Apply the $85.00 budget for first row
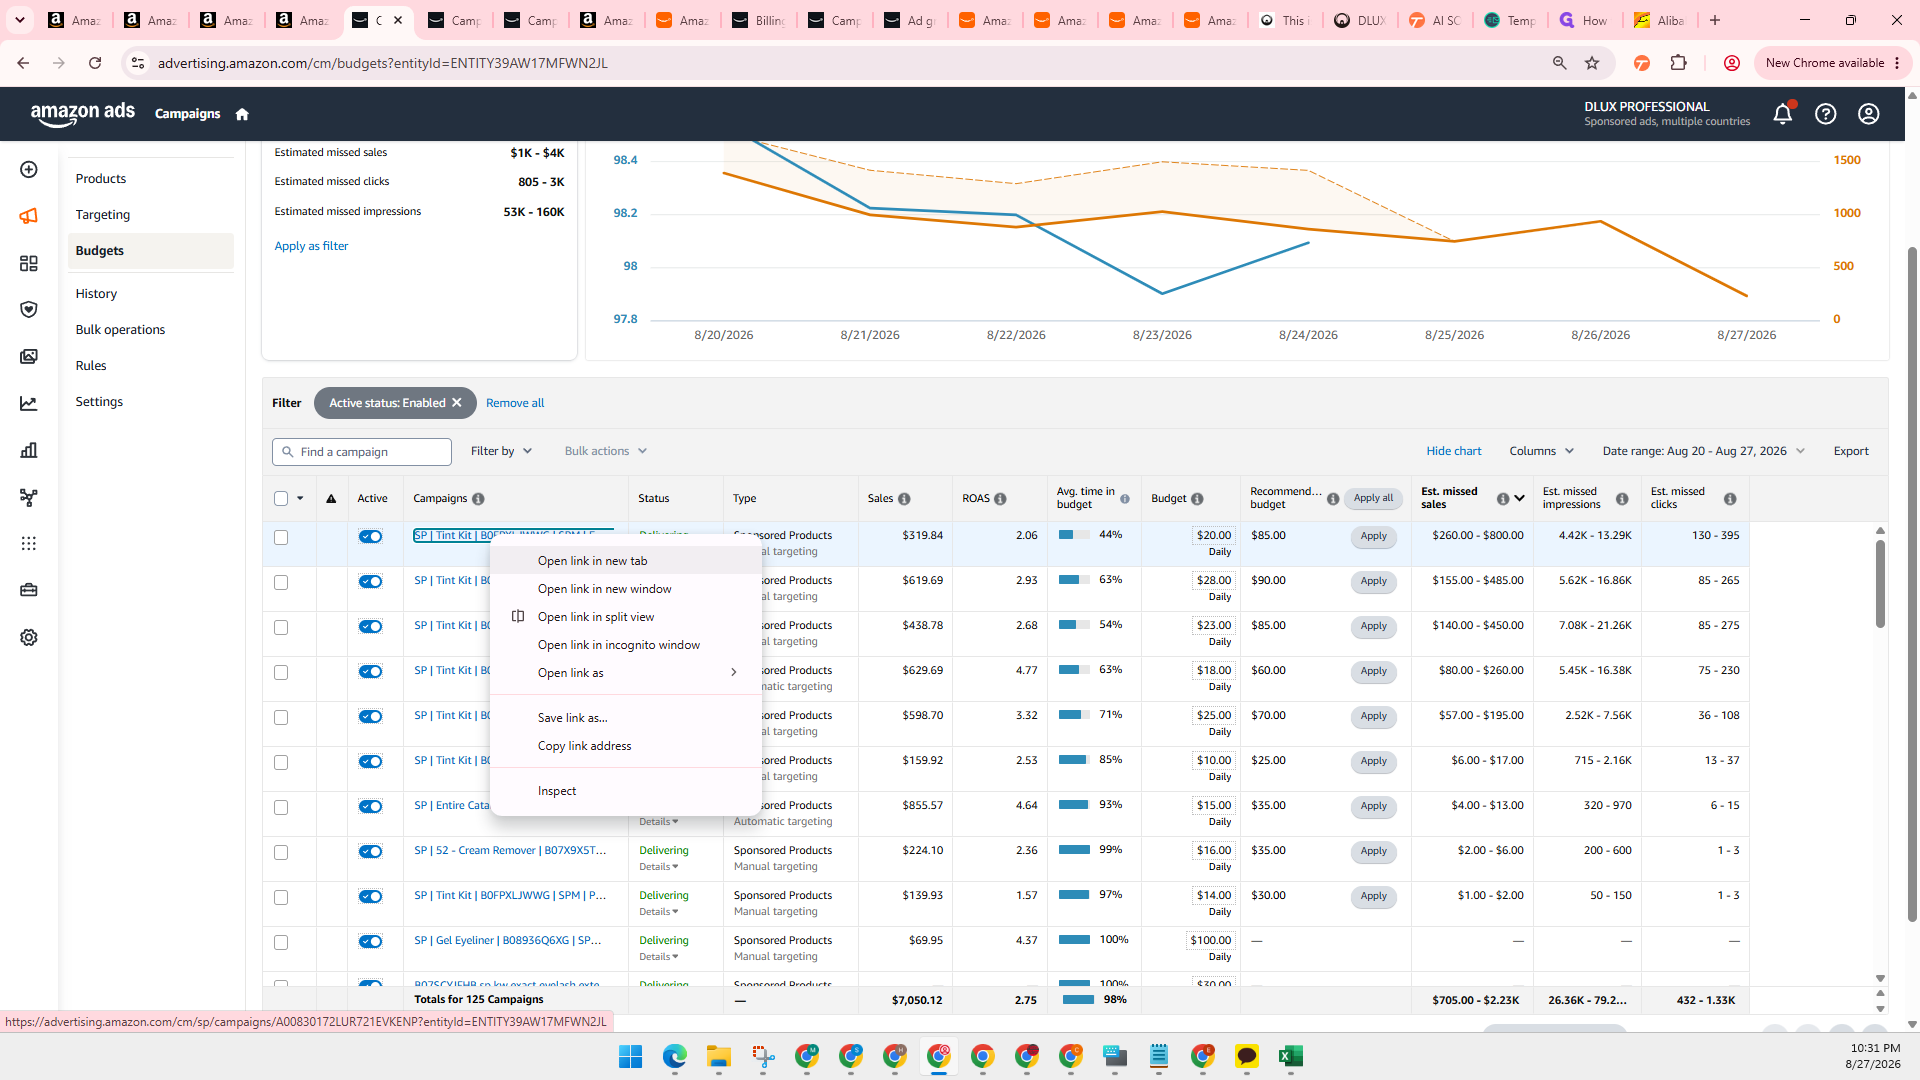The image size is (1920, 1080). pos(1373,537)
